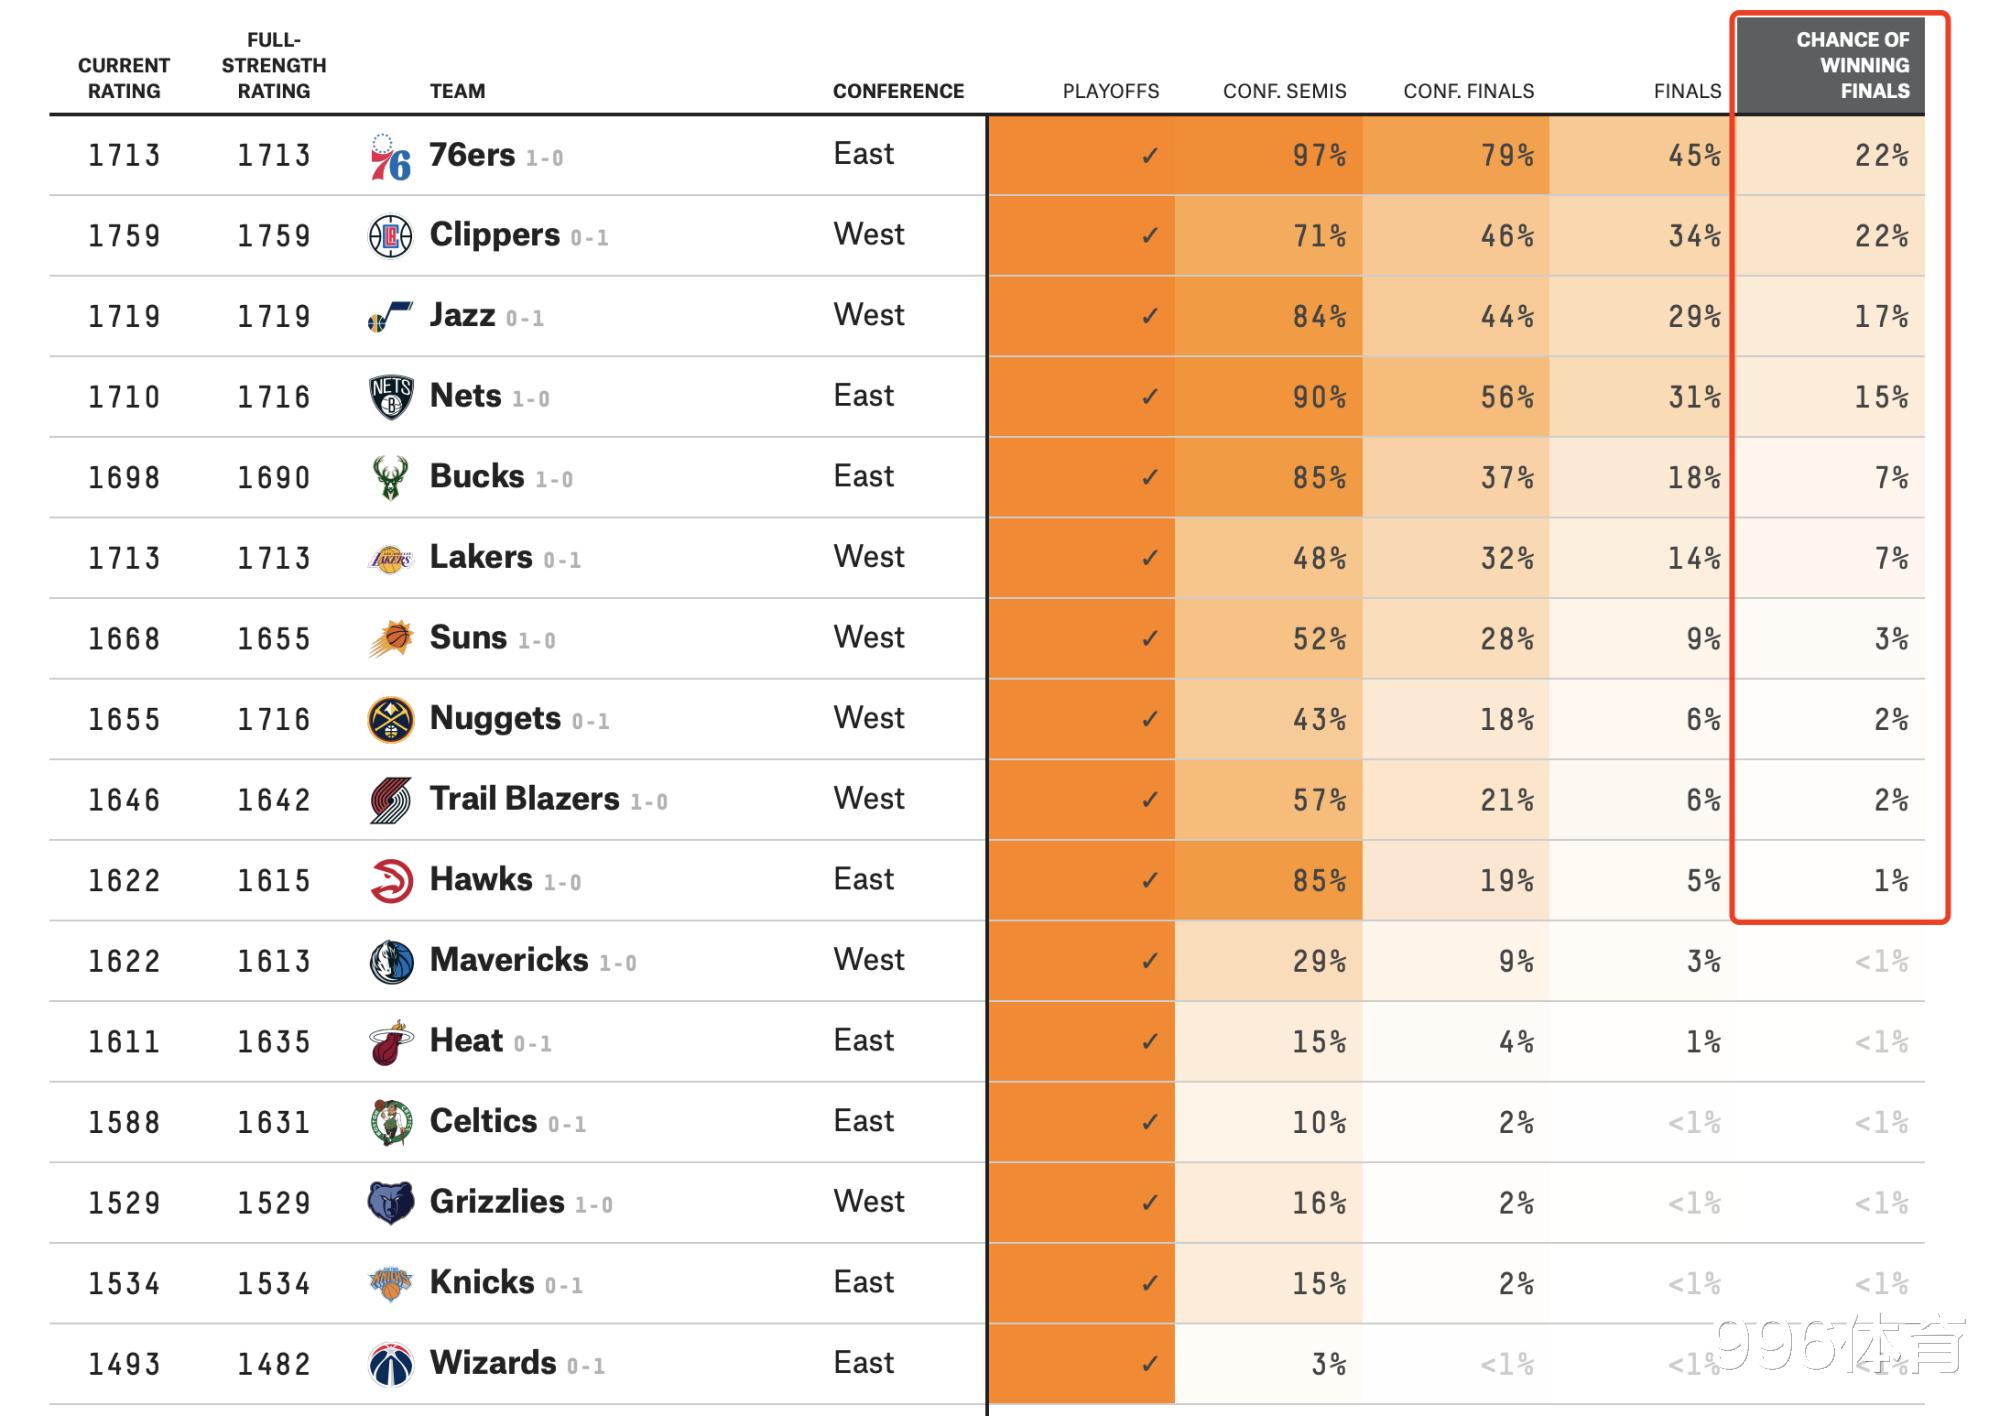
Task: Open the Celtics team name link
Action: point(483,1121)
